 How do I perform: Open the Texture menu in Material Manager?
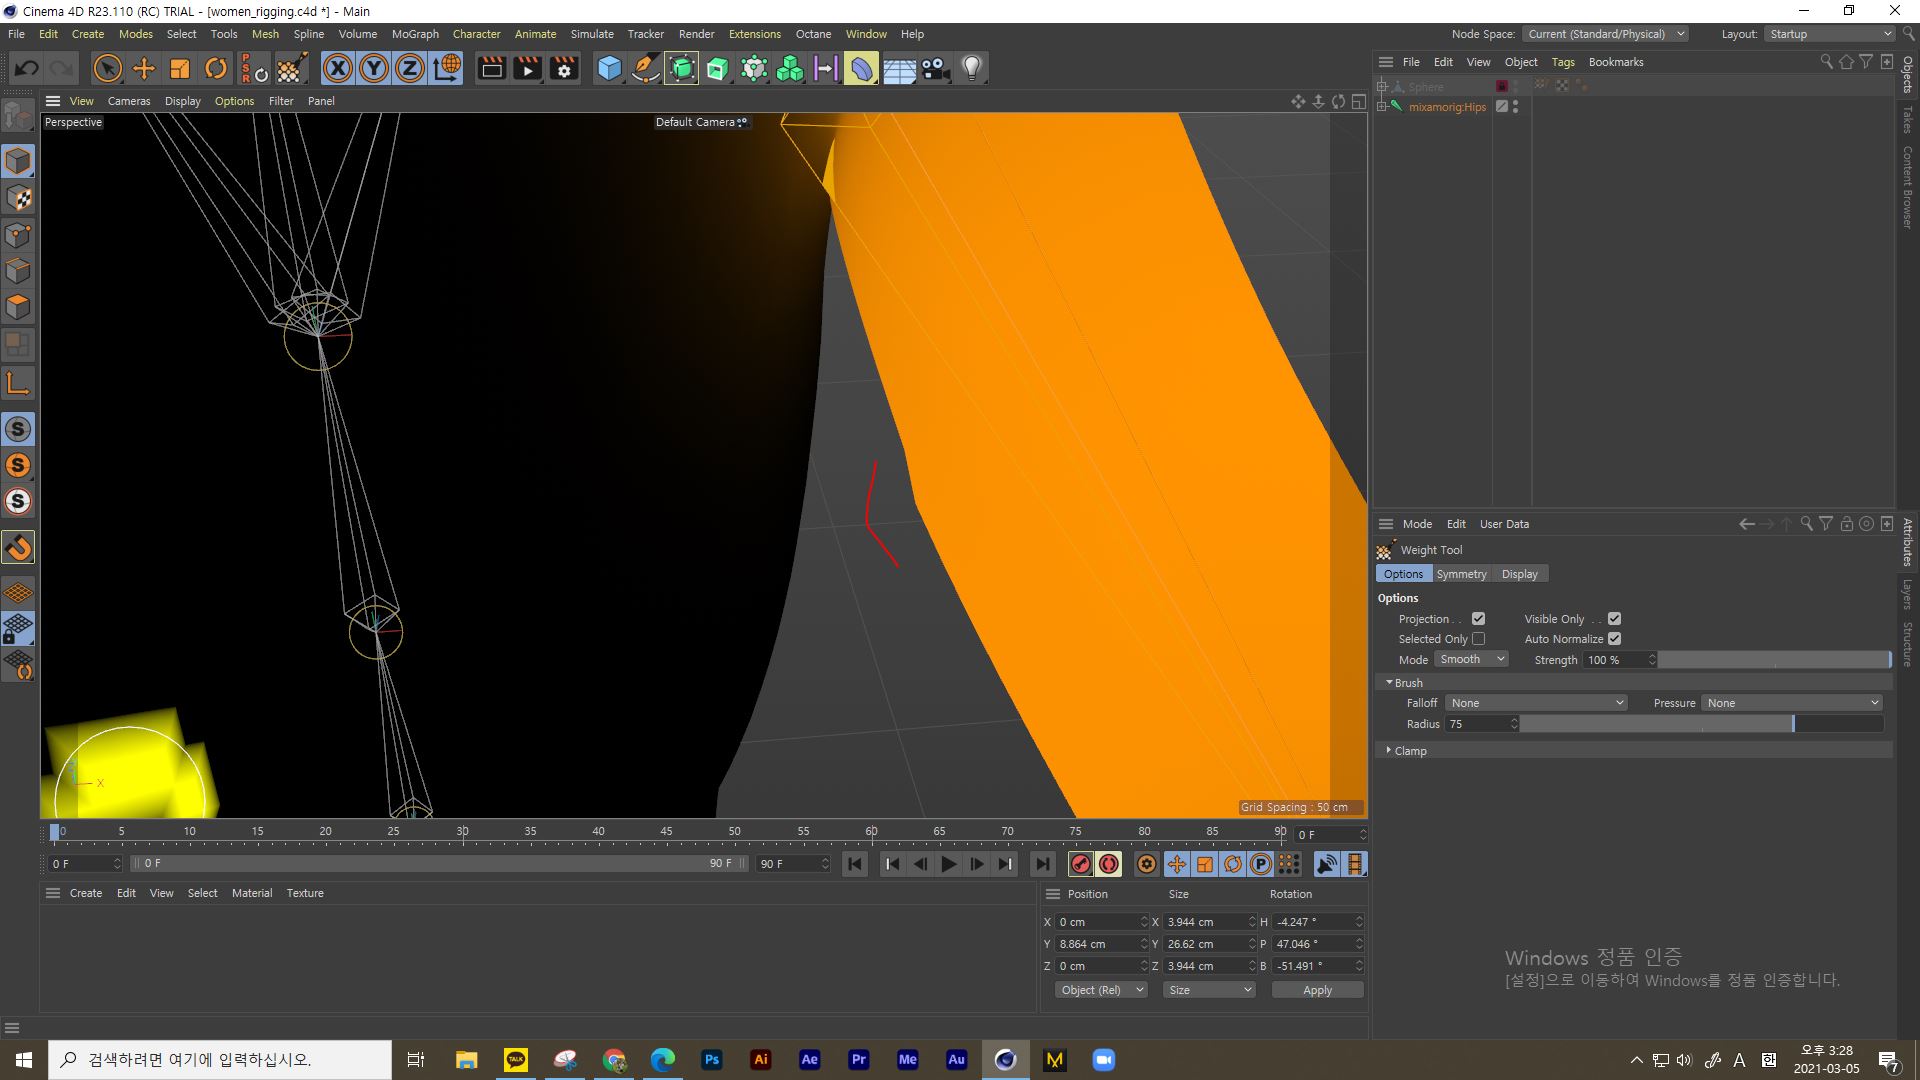[x=305, y=893]
